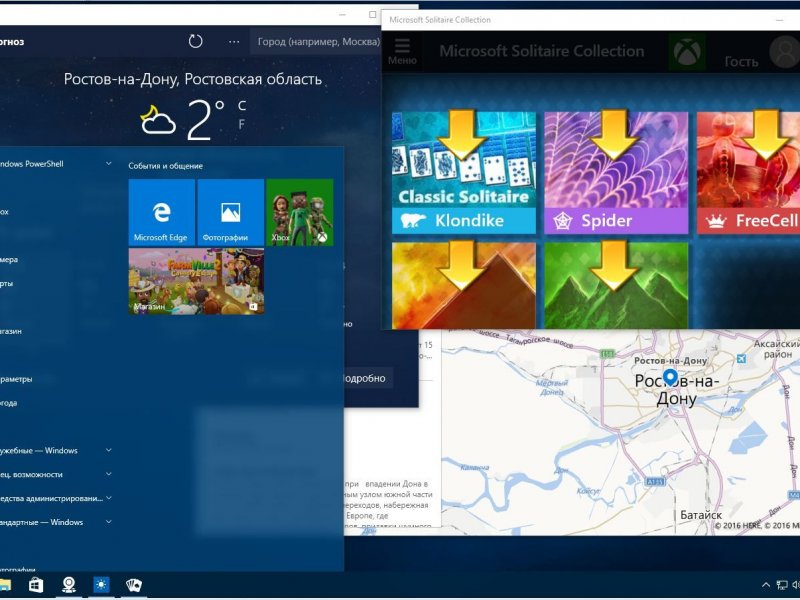This screenshot has width=800, height=600.
Task: Start the Spider solitaire game
Action: tap(616, 173)
